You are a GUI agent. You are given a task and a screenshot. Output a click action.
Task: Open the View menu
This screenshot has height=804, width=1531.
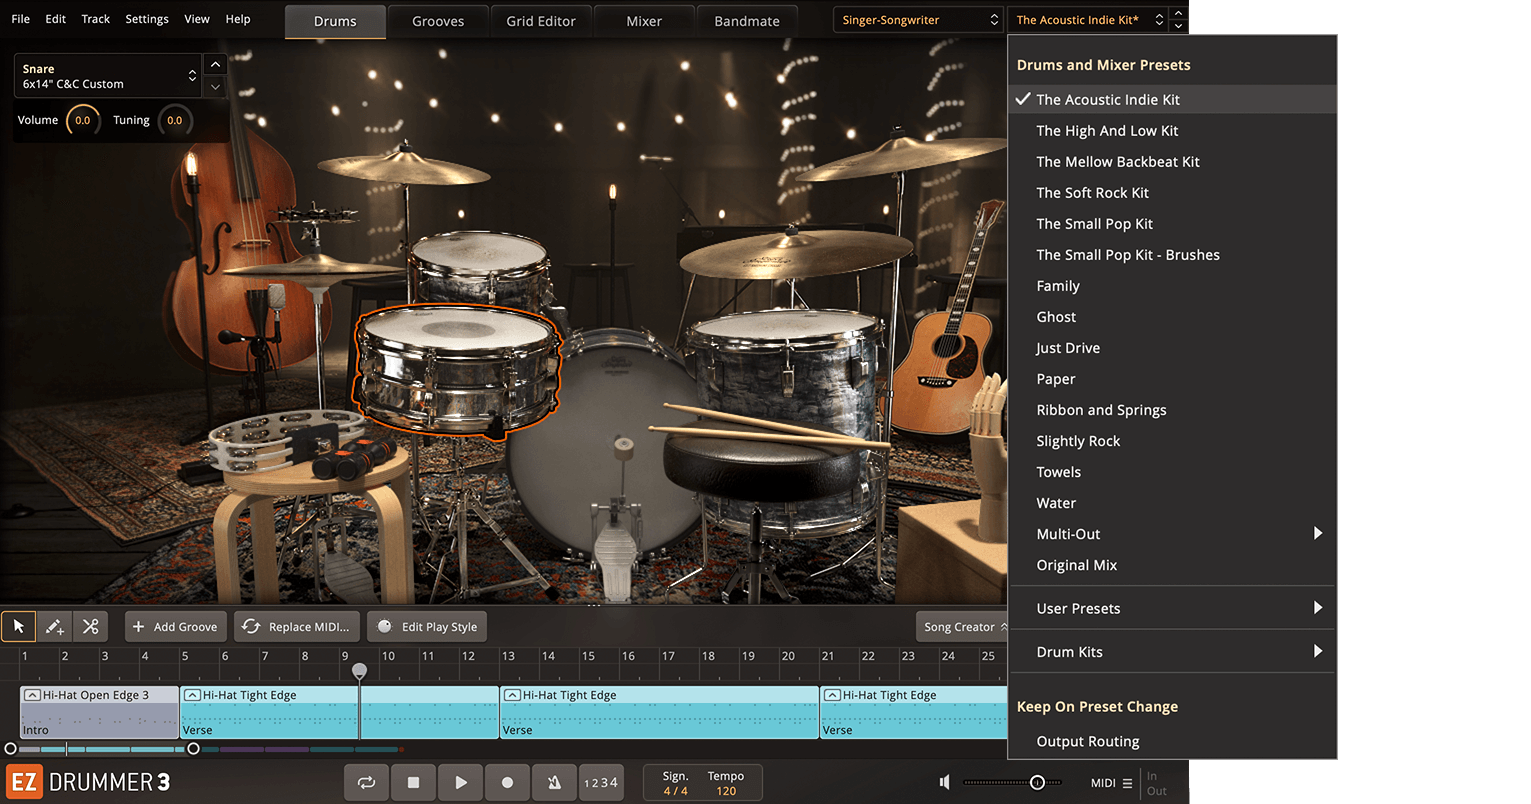(x=197, y=19)
